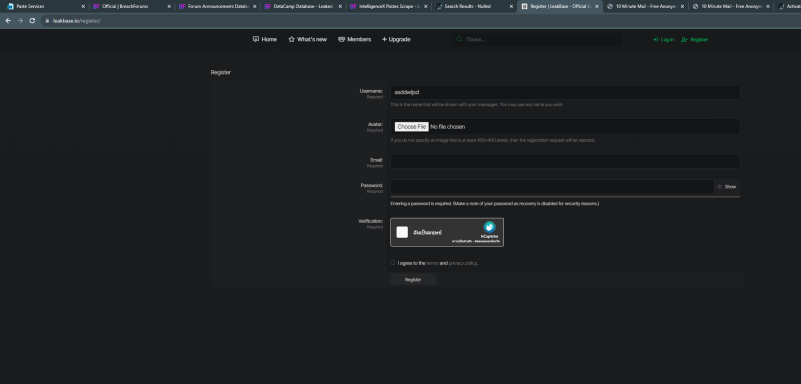Click the Username input field

tap(565, 92)
